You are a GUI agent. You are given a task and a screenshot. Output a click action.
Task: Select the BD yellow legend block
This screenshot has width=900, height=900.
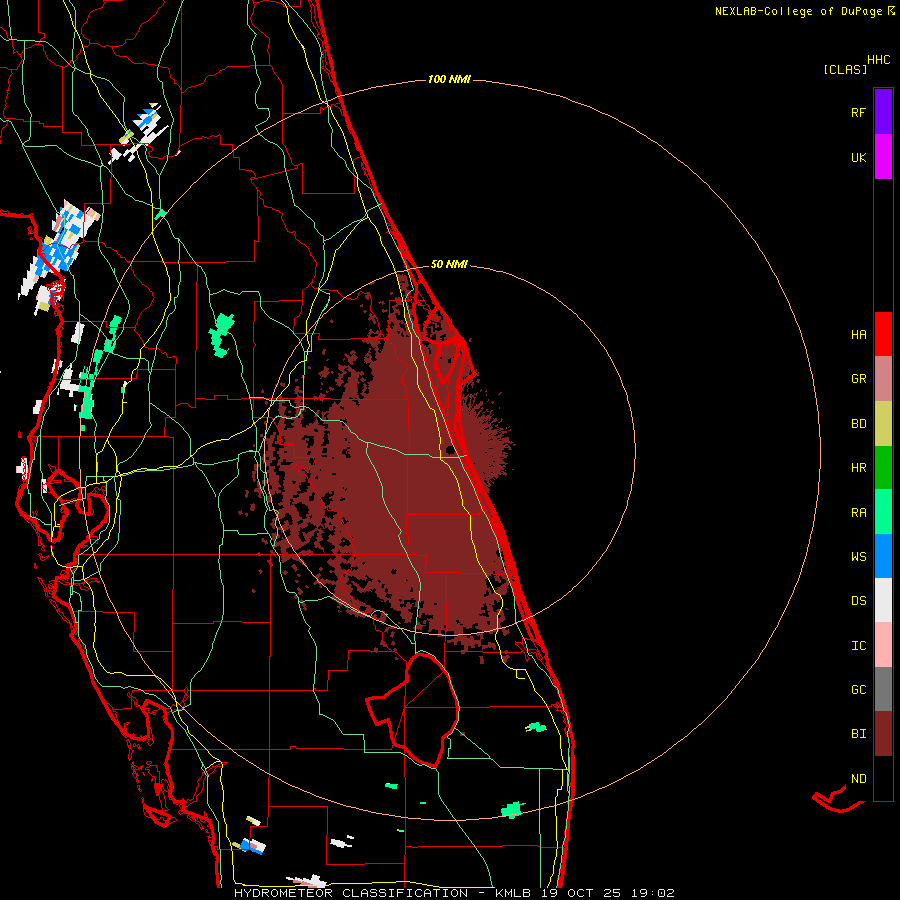883,424
